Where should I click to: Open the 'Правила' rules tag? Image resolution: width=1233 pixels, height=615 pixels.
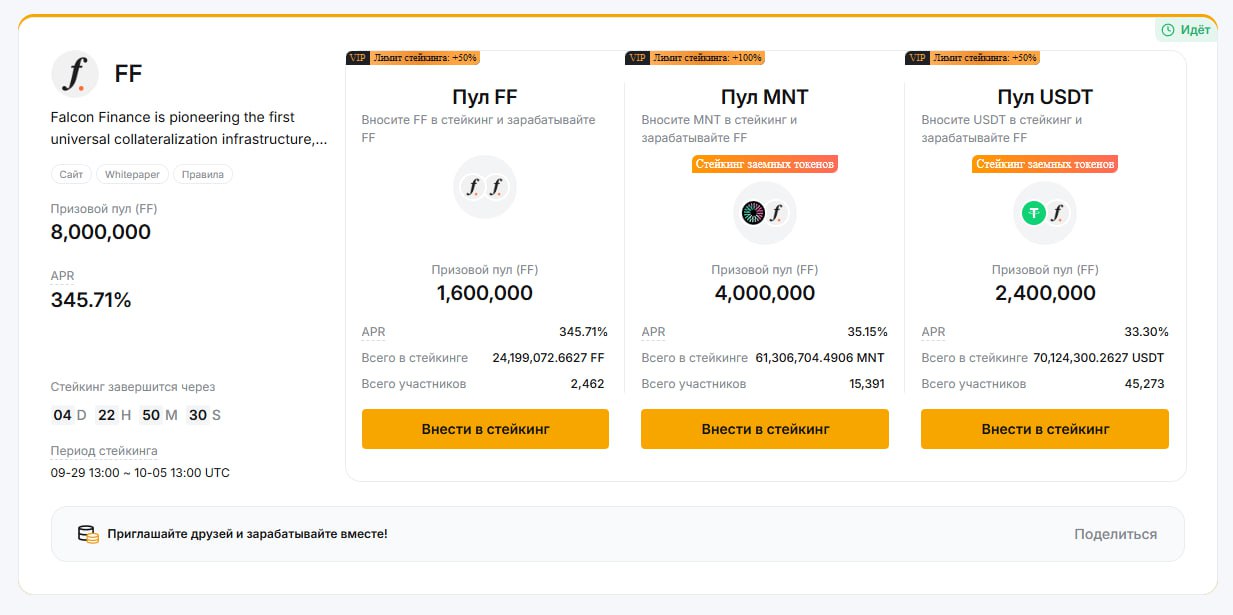203,174
